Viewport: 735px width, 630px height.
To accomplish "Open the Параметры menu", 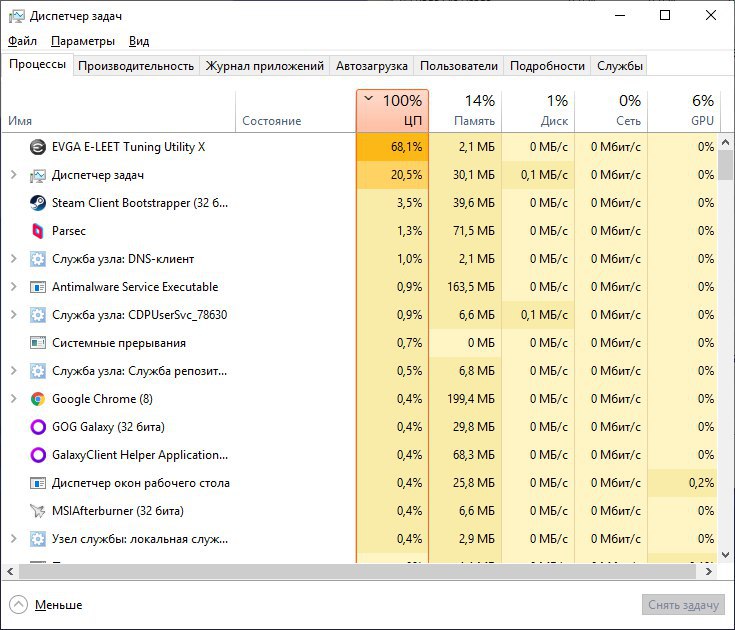I will click(82, 41).
